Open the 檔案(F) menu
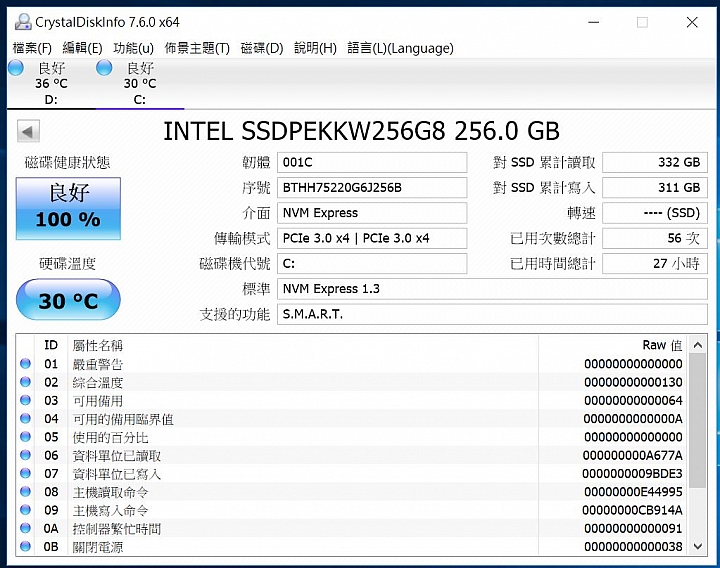The height and width of the screenshot is (568, 720). point(32,48)
